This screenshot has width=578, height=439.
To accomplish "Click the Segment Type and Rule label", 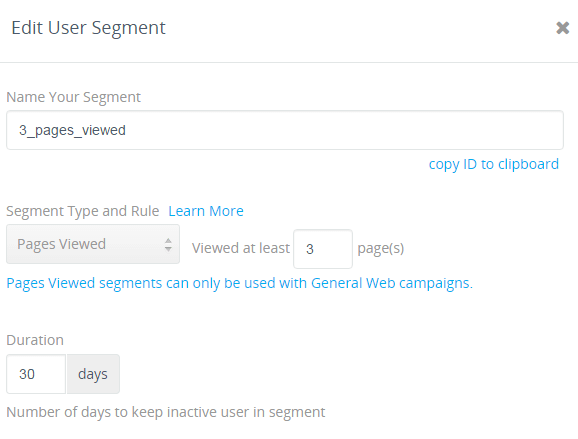I will click(83, 211).
